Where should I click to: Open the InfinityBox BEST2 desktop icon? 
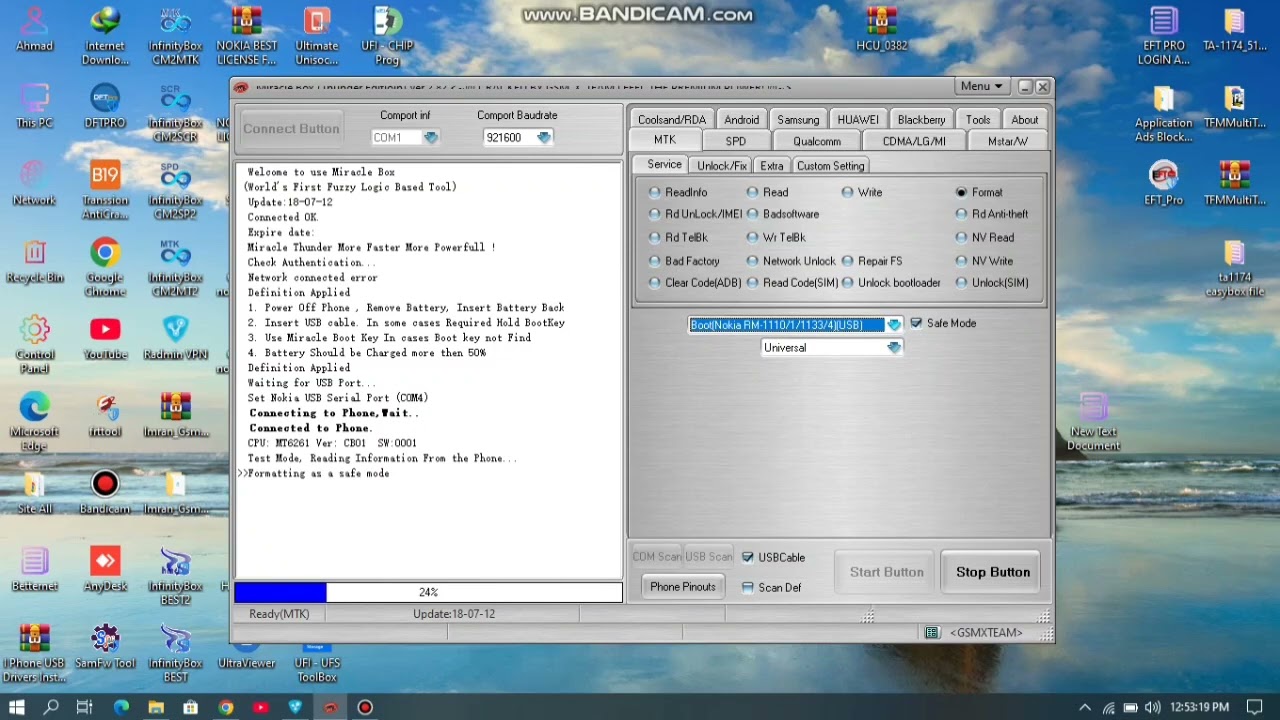click(175, 575)
